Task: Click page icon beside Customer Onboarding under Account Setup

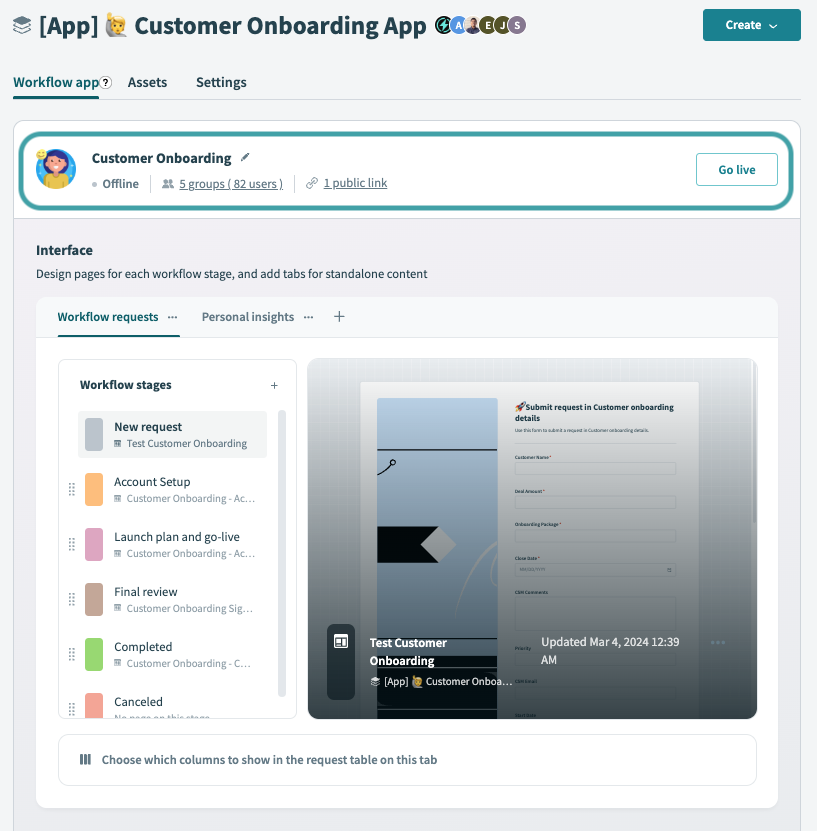Action: [x=118, y=499]
